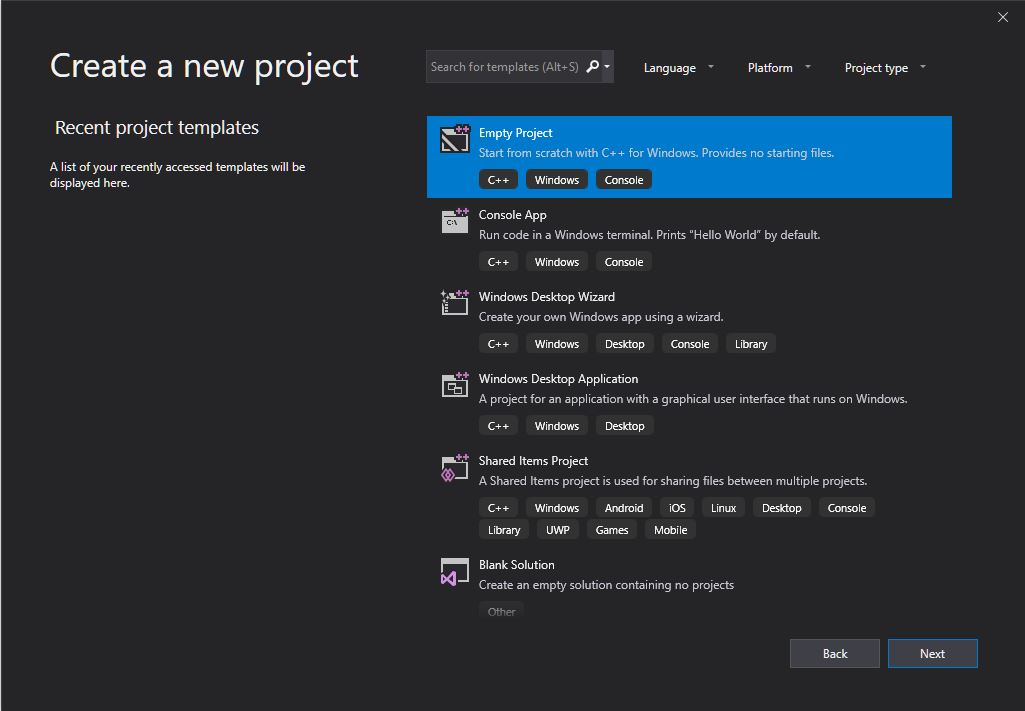Click the Empty Project description text
Screen dimensions: 1025x711
656,153
